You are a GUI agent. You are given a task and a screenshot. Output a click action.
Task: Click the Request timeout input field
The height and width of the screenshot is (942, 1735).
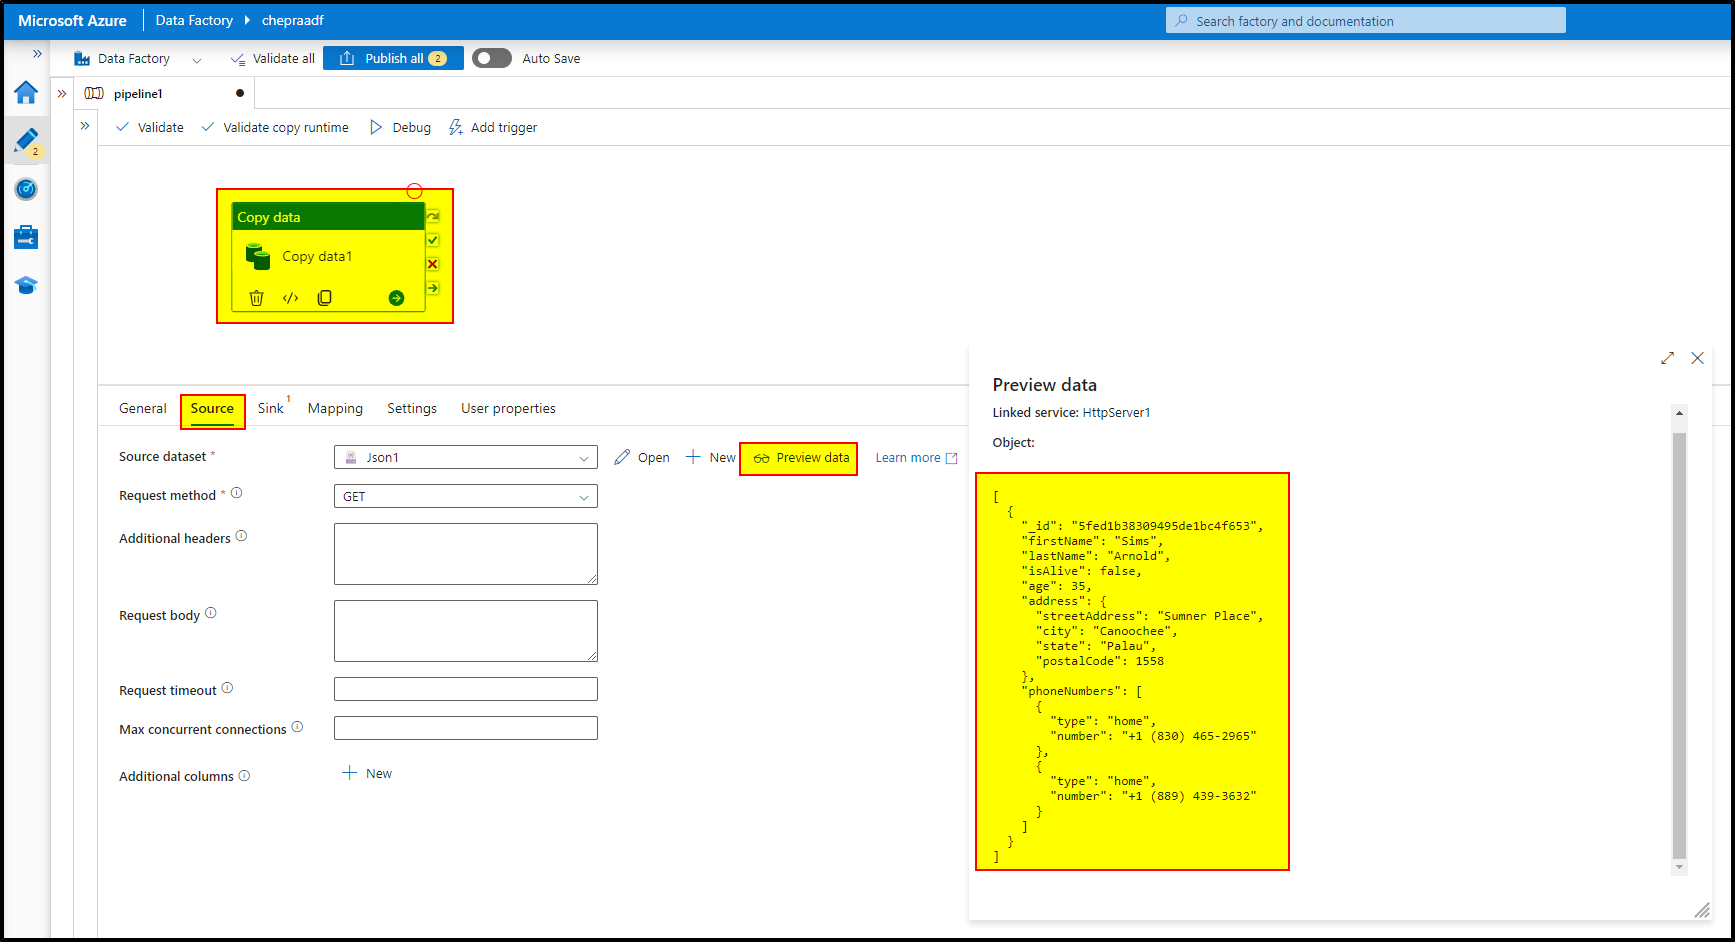466,689
